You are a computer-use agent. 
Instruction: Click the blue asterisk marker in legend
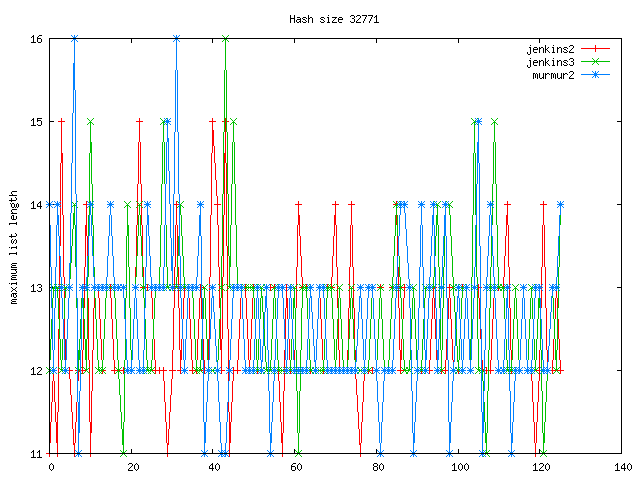tap(597, 76)
